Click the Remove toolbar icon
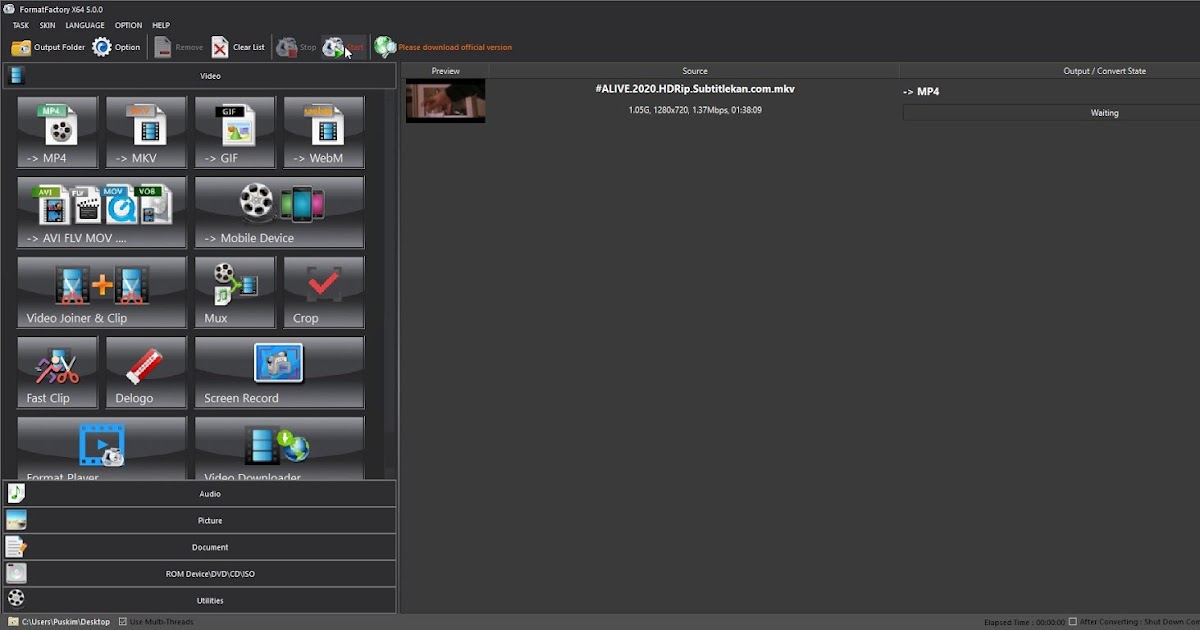The height and width of the screenshot is (630, 1200). click(x=163, y=47)
